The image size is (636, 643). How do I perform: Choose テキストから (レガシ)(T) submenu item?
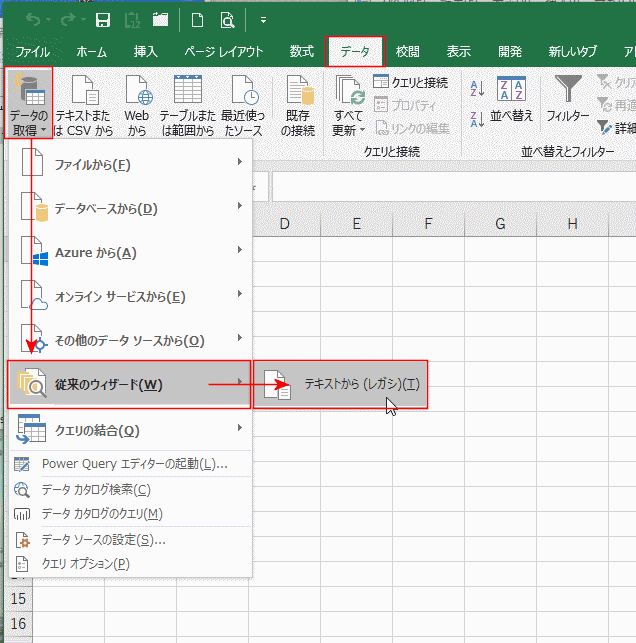340,384
